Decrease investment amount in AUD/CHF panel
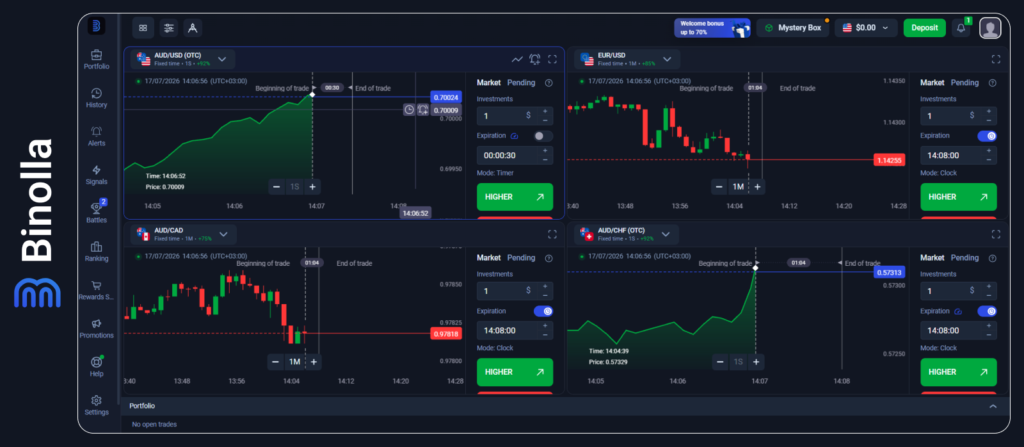Viewport: 1024px width, 447px height. point(989,295)
